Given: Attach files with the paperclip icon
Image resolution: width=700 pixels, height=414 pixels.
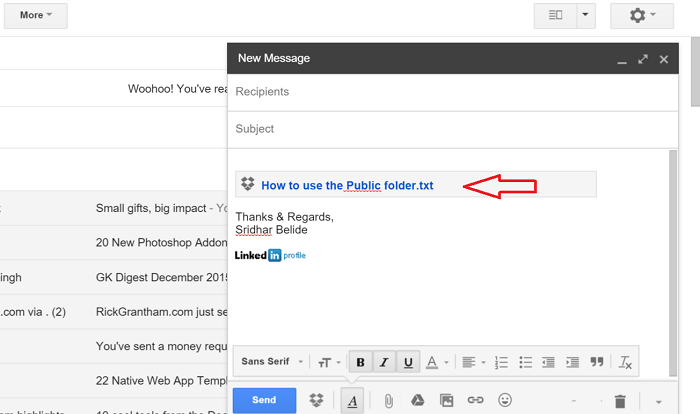Looking at the screenshot, I should pos(388,401).
